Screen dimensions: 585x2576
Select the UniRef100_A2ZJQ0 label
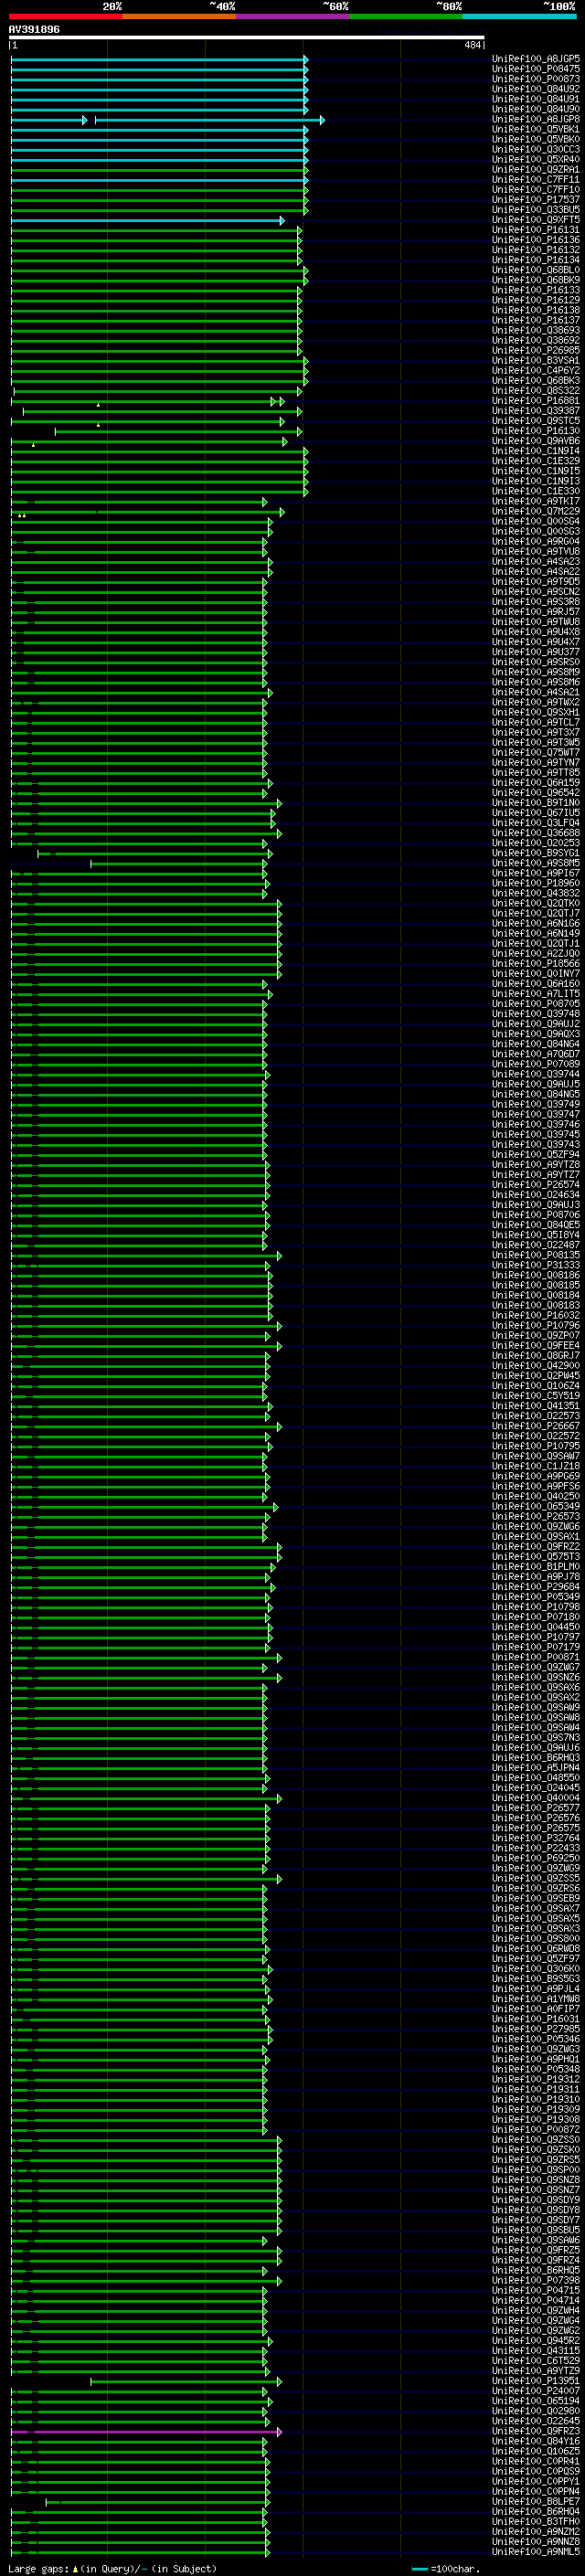click(x=535, y=953)
